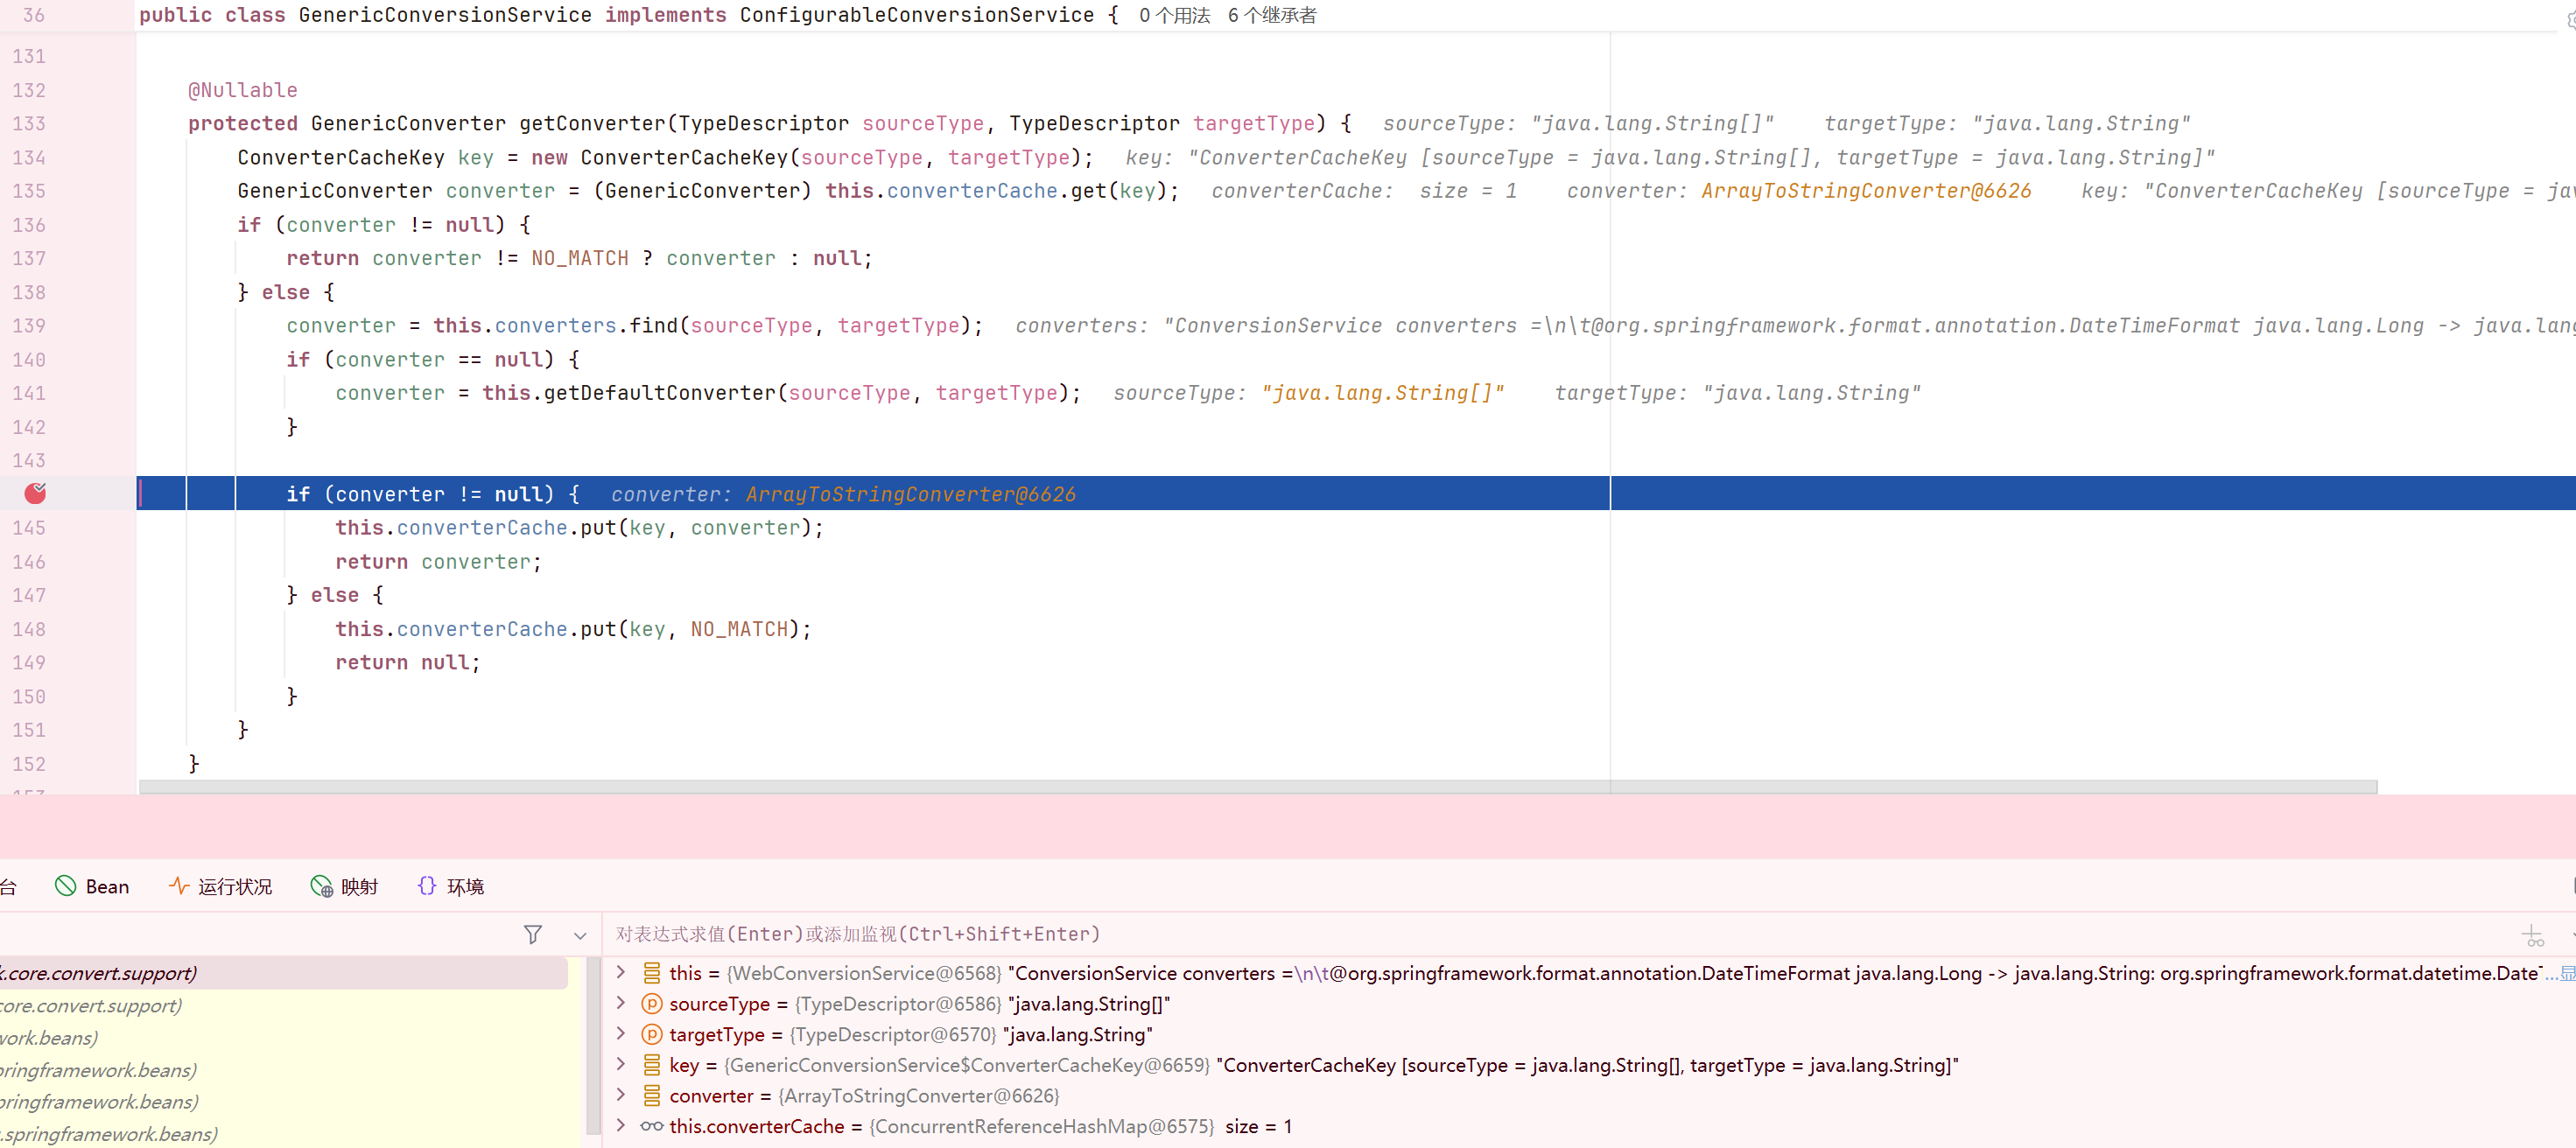Click the key variable object icon
Image resolution: width=2576 pixels, height=1148 pixels.
pyautogui.click(x=652, y=1065)
